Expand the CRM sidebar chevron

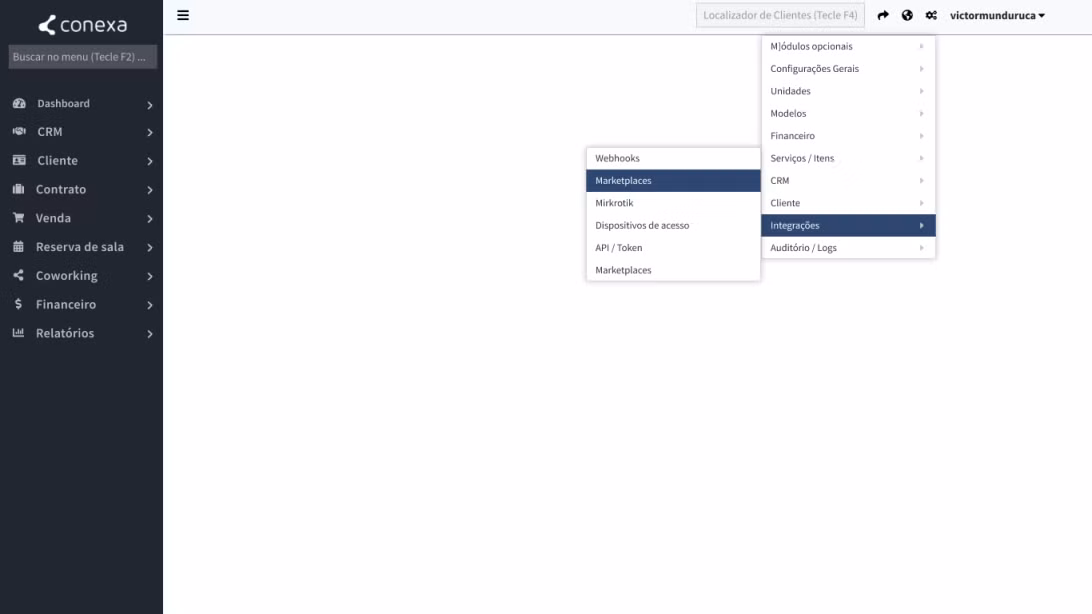[149, 133]
